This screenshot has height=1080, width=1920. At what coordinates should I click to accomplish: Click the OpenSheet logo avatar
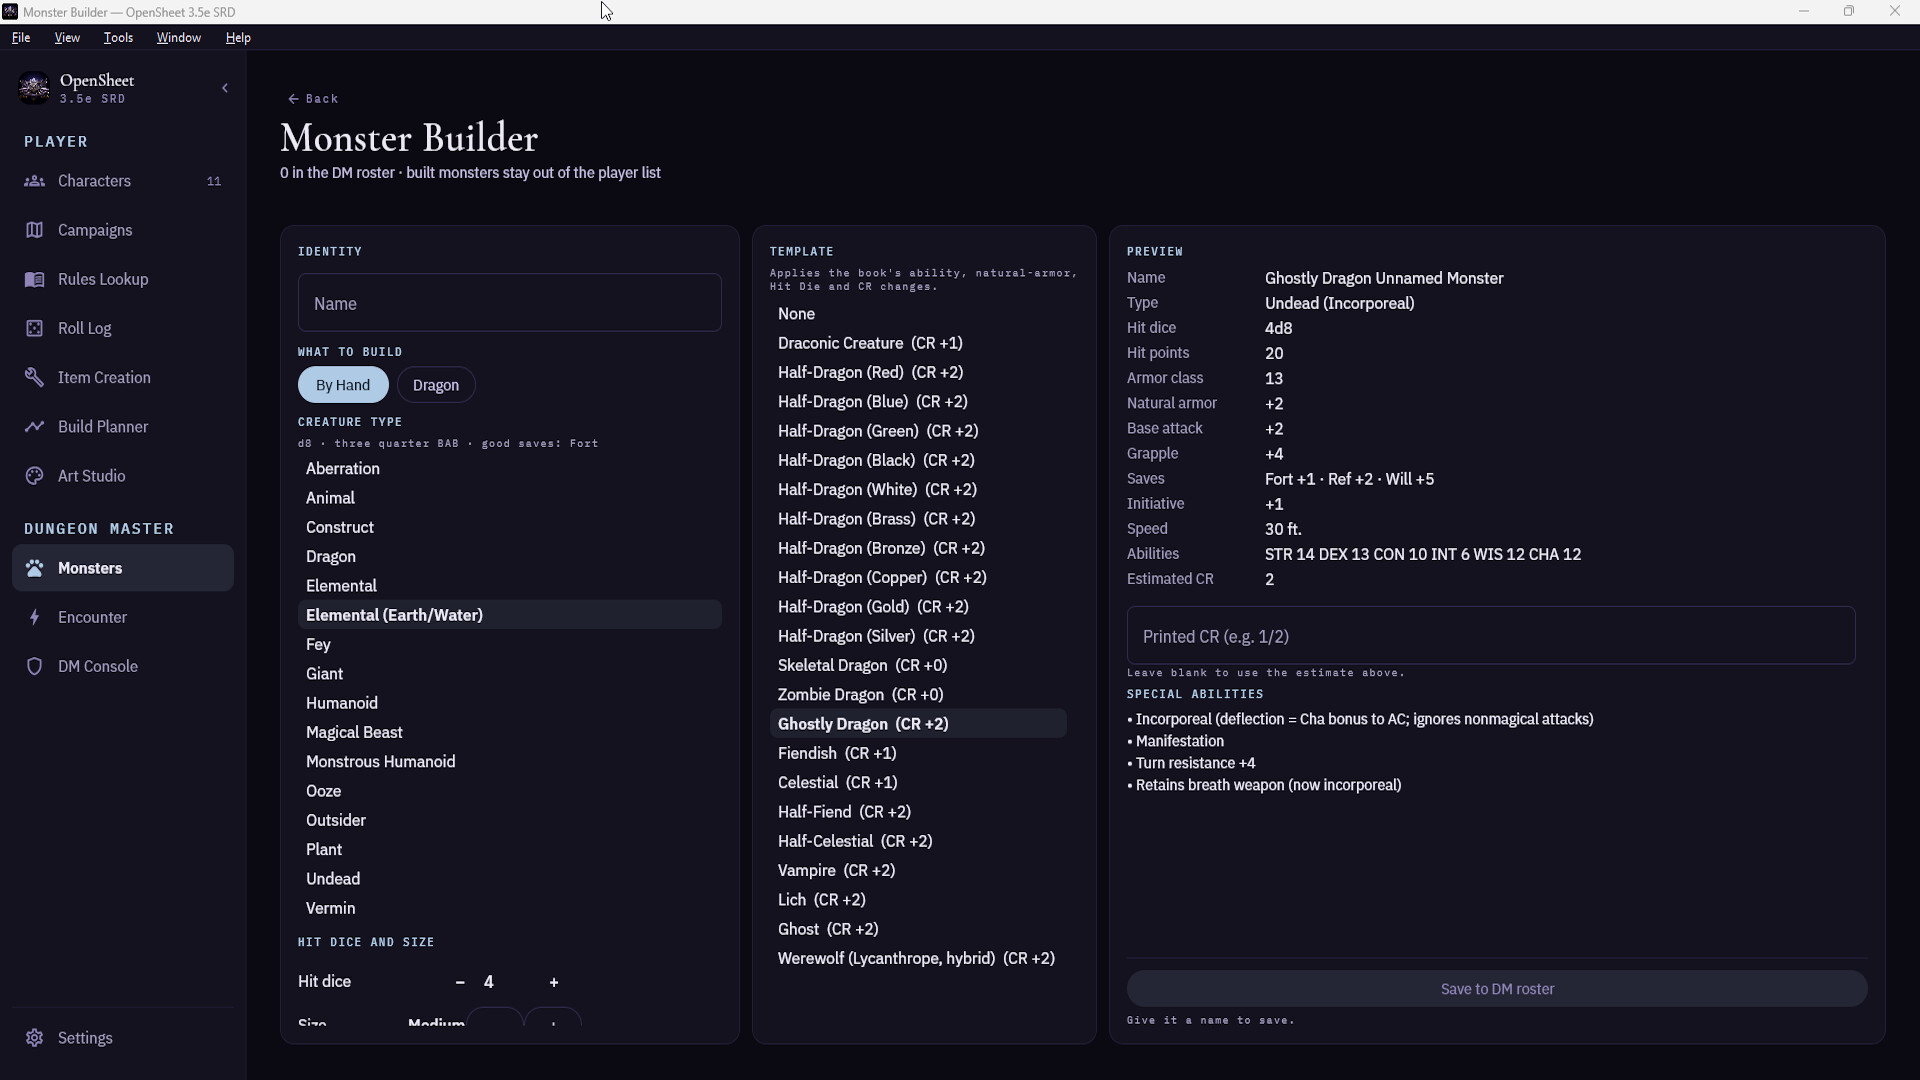pos(34,88)
